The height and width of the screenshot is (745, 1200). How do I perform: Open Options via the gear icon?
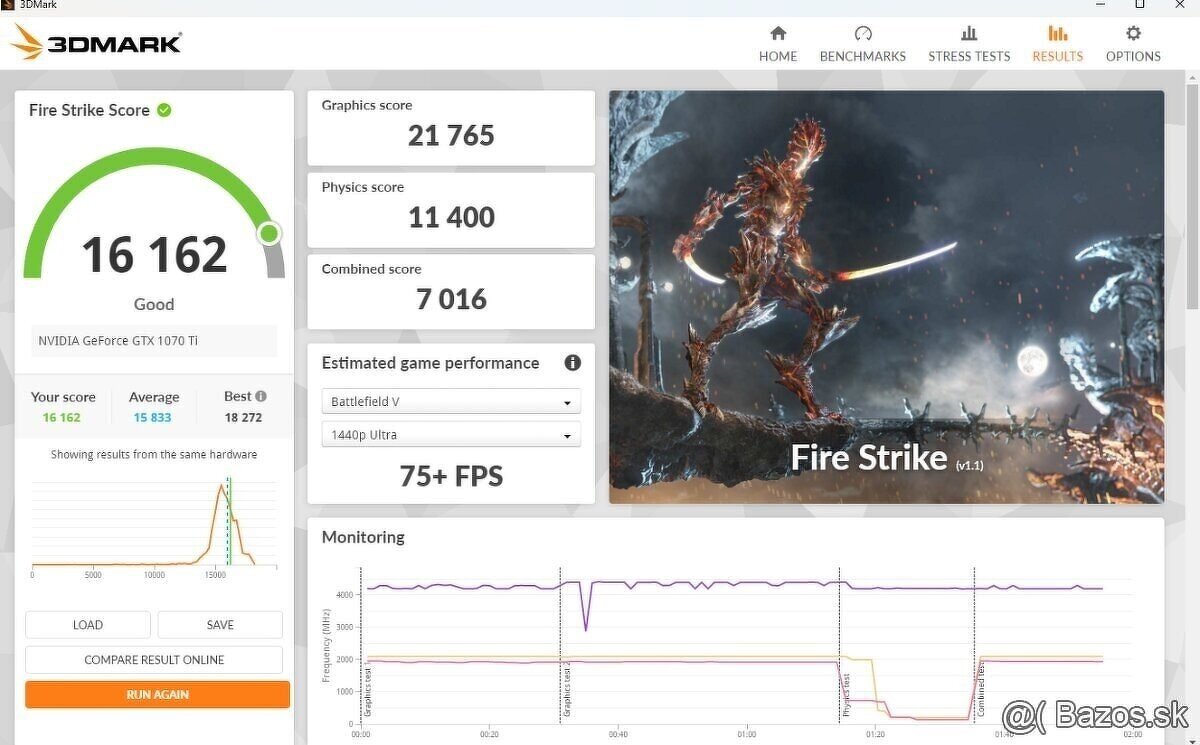tap(1133, 33)
